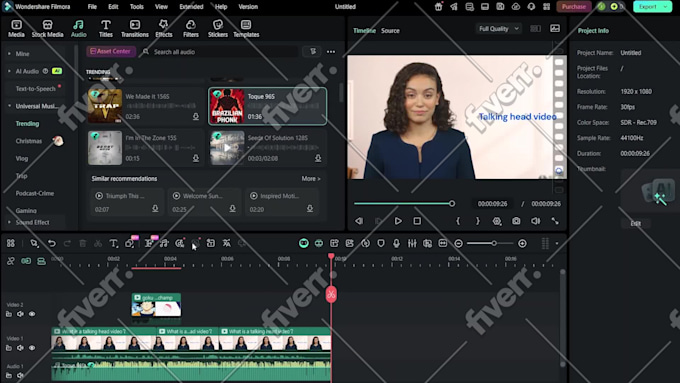Stop playback with the square stop button
The width and height of the screenshot is (680, 383).
click(x=417, y=221)
